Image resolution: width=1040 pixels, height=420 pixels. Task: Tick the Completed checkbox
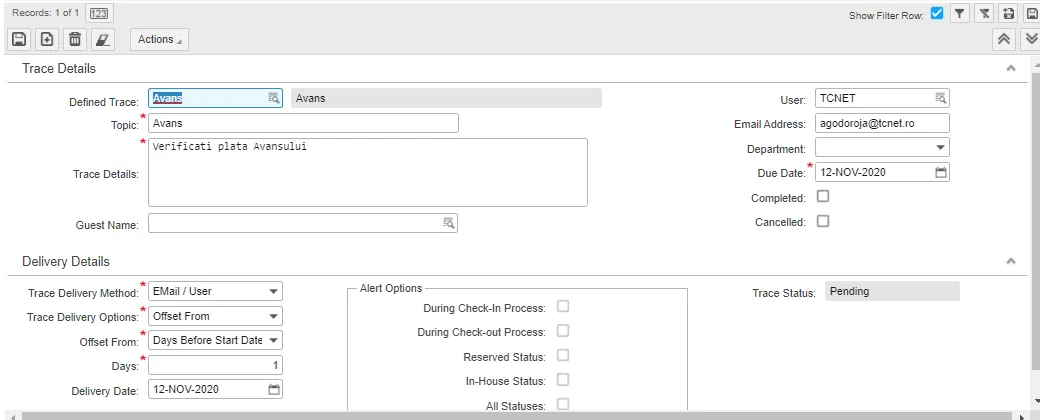pos(822,196)
